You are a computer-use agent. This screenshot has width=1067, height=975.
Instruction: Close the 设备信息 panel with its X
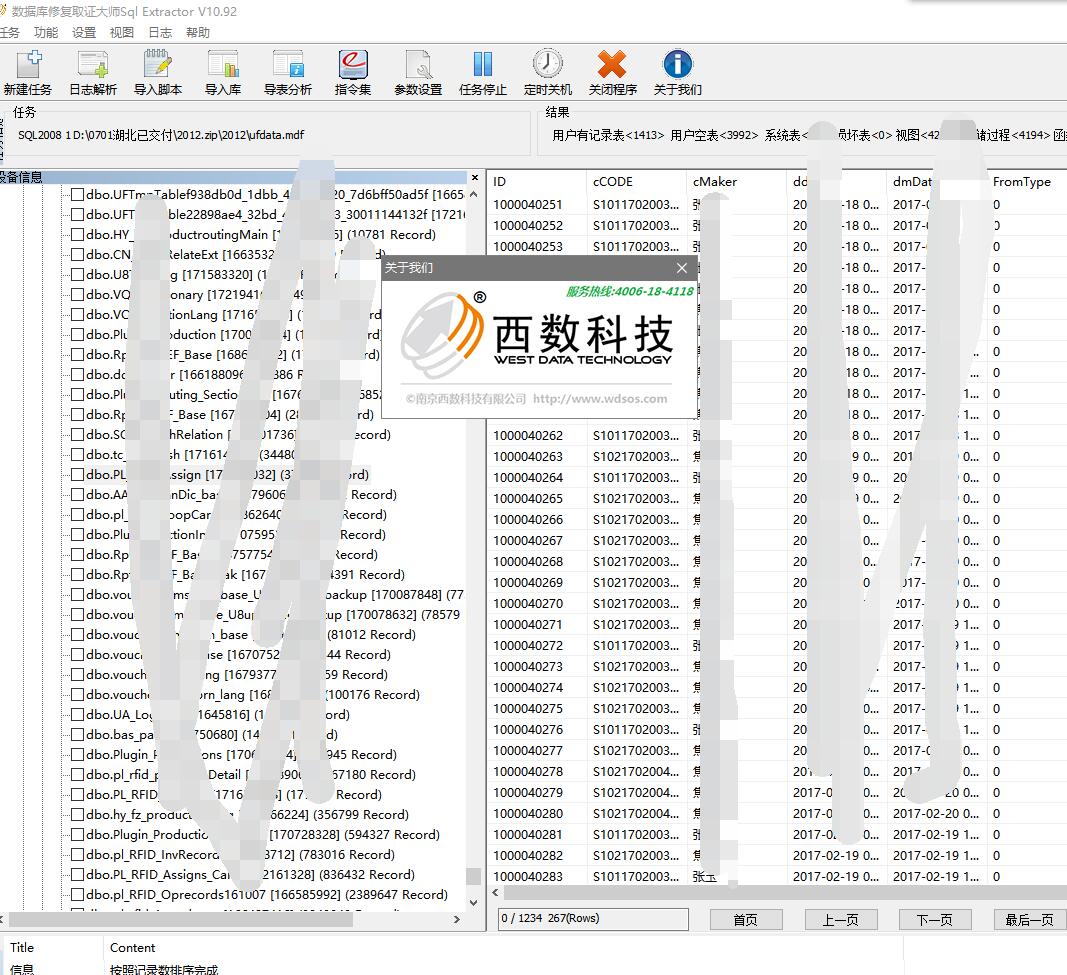click(475, 178)
